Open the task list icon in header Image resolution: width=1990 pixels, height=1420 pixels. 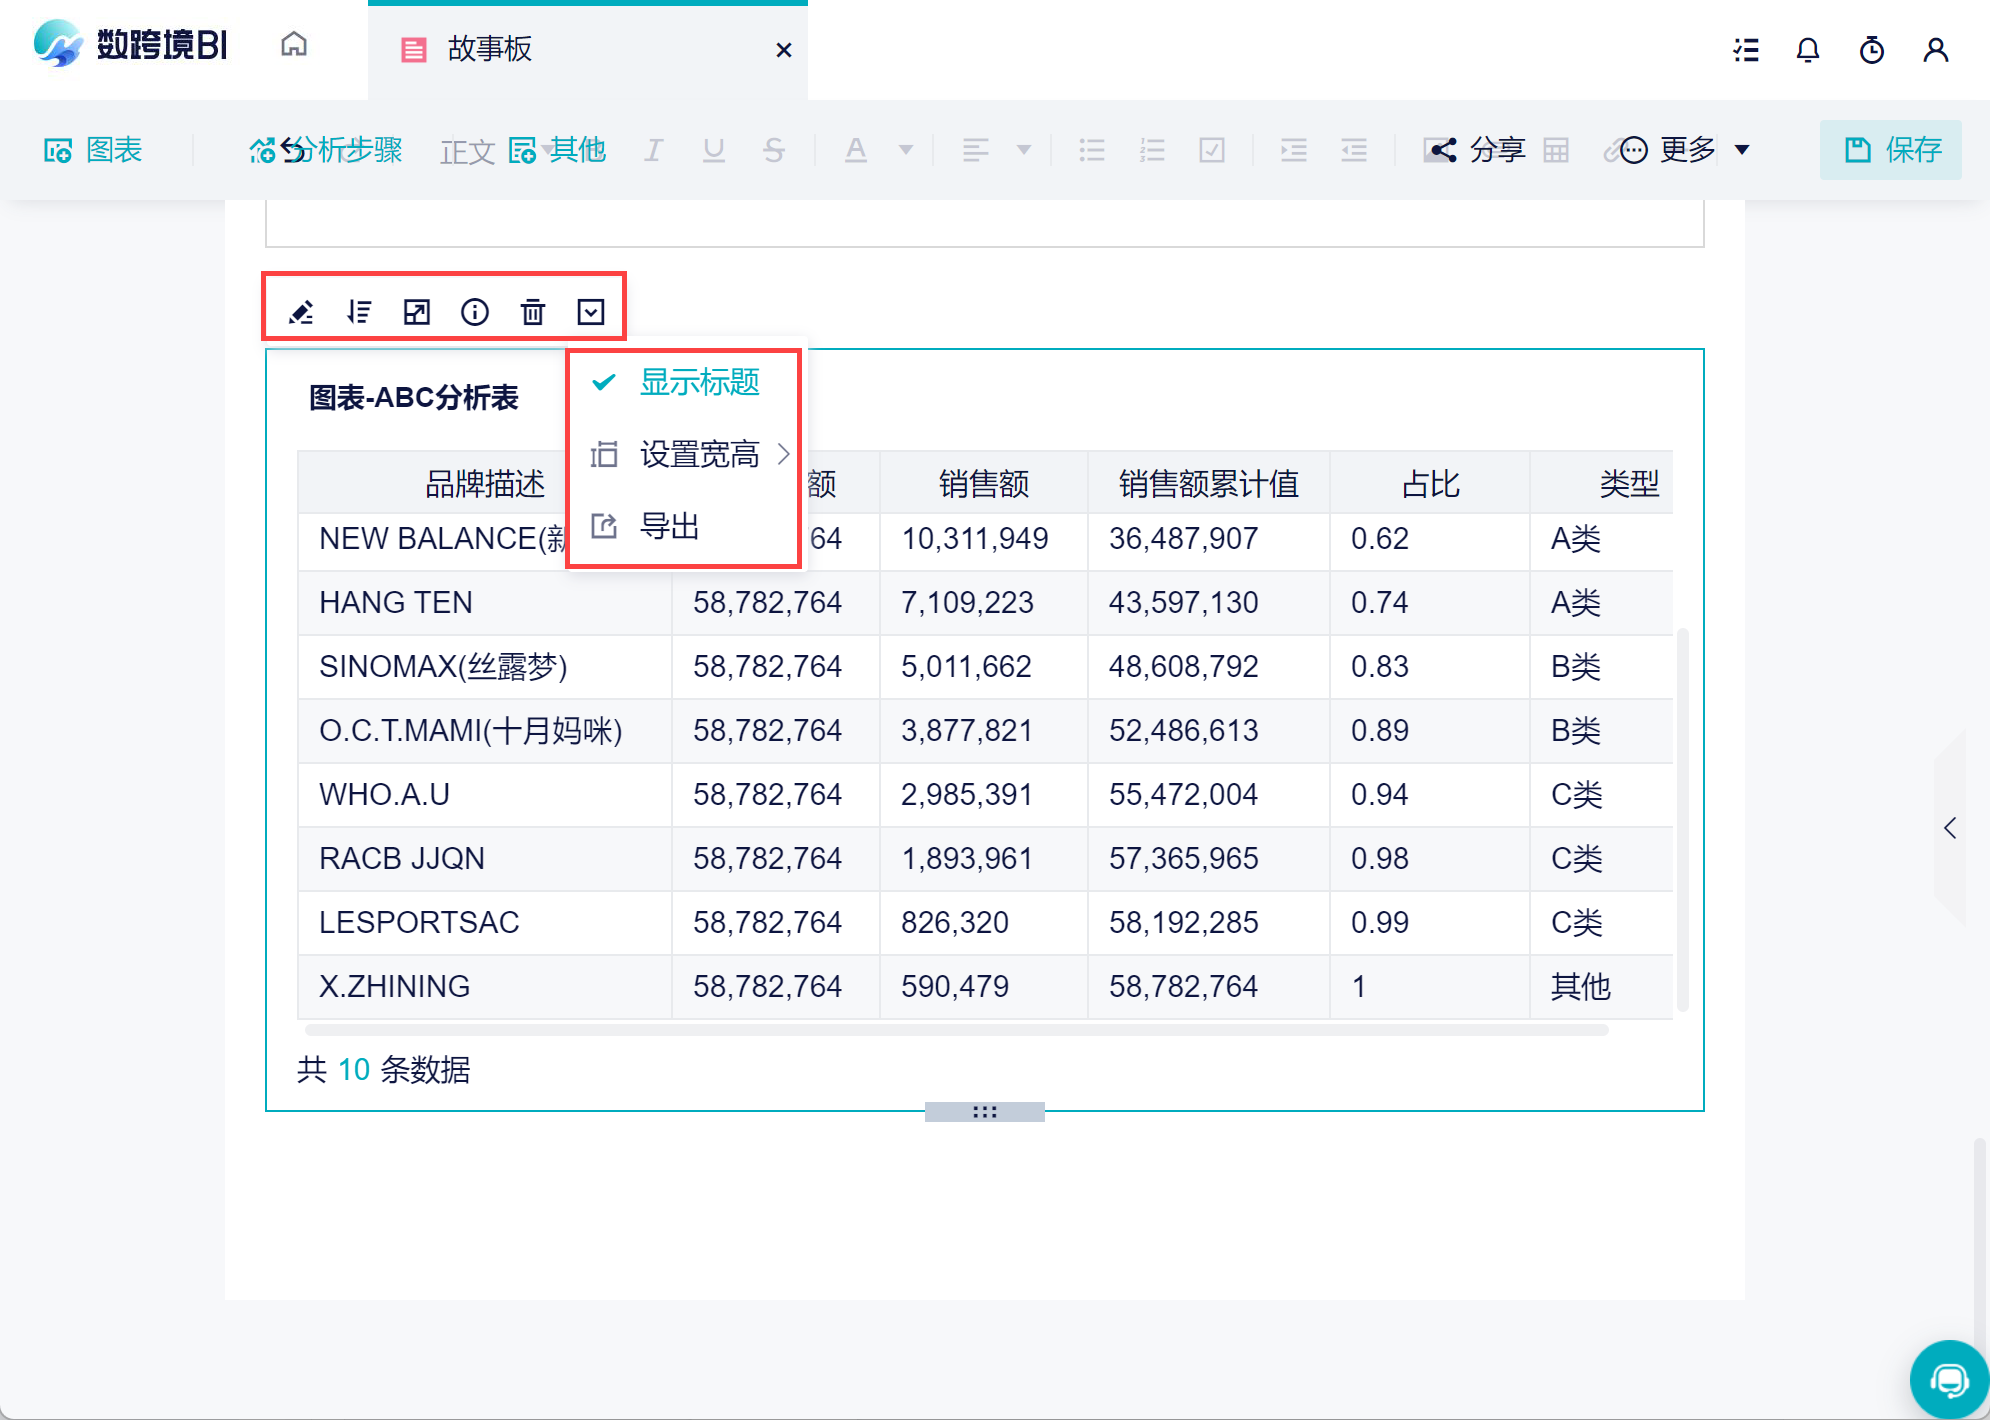click(1746, 50)
